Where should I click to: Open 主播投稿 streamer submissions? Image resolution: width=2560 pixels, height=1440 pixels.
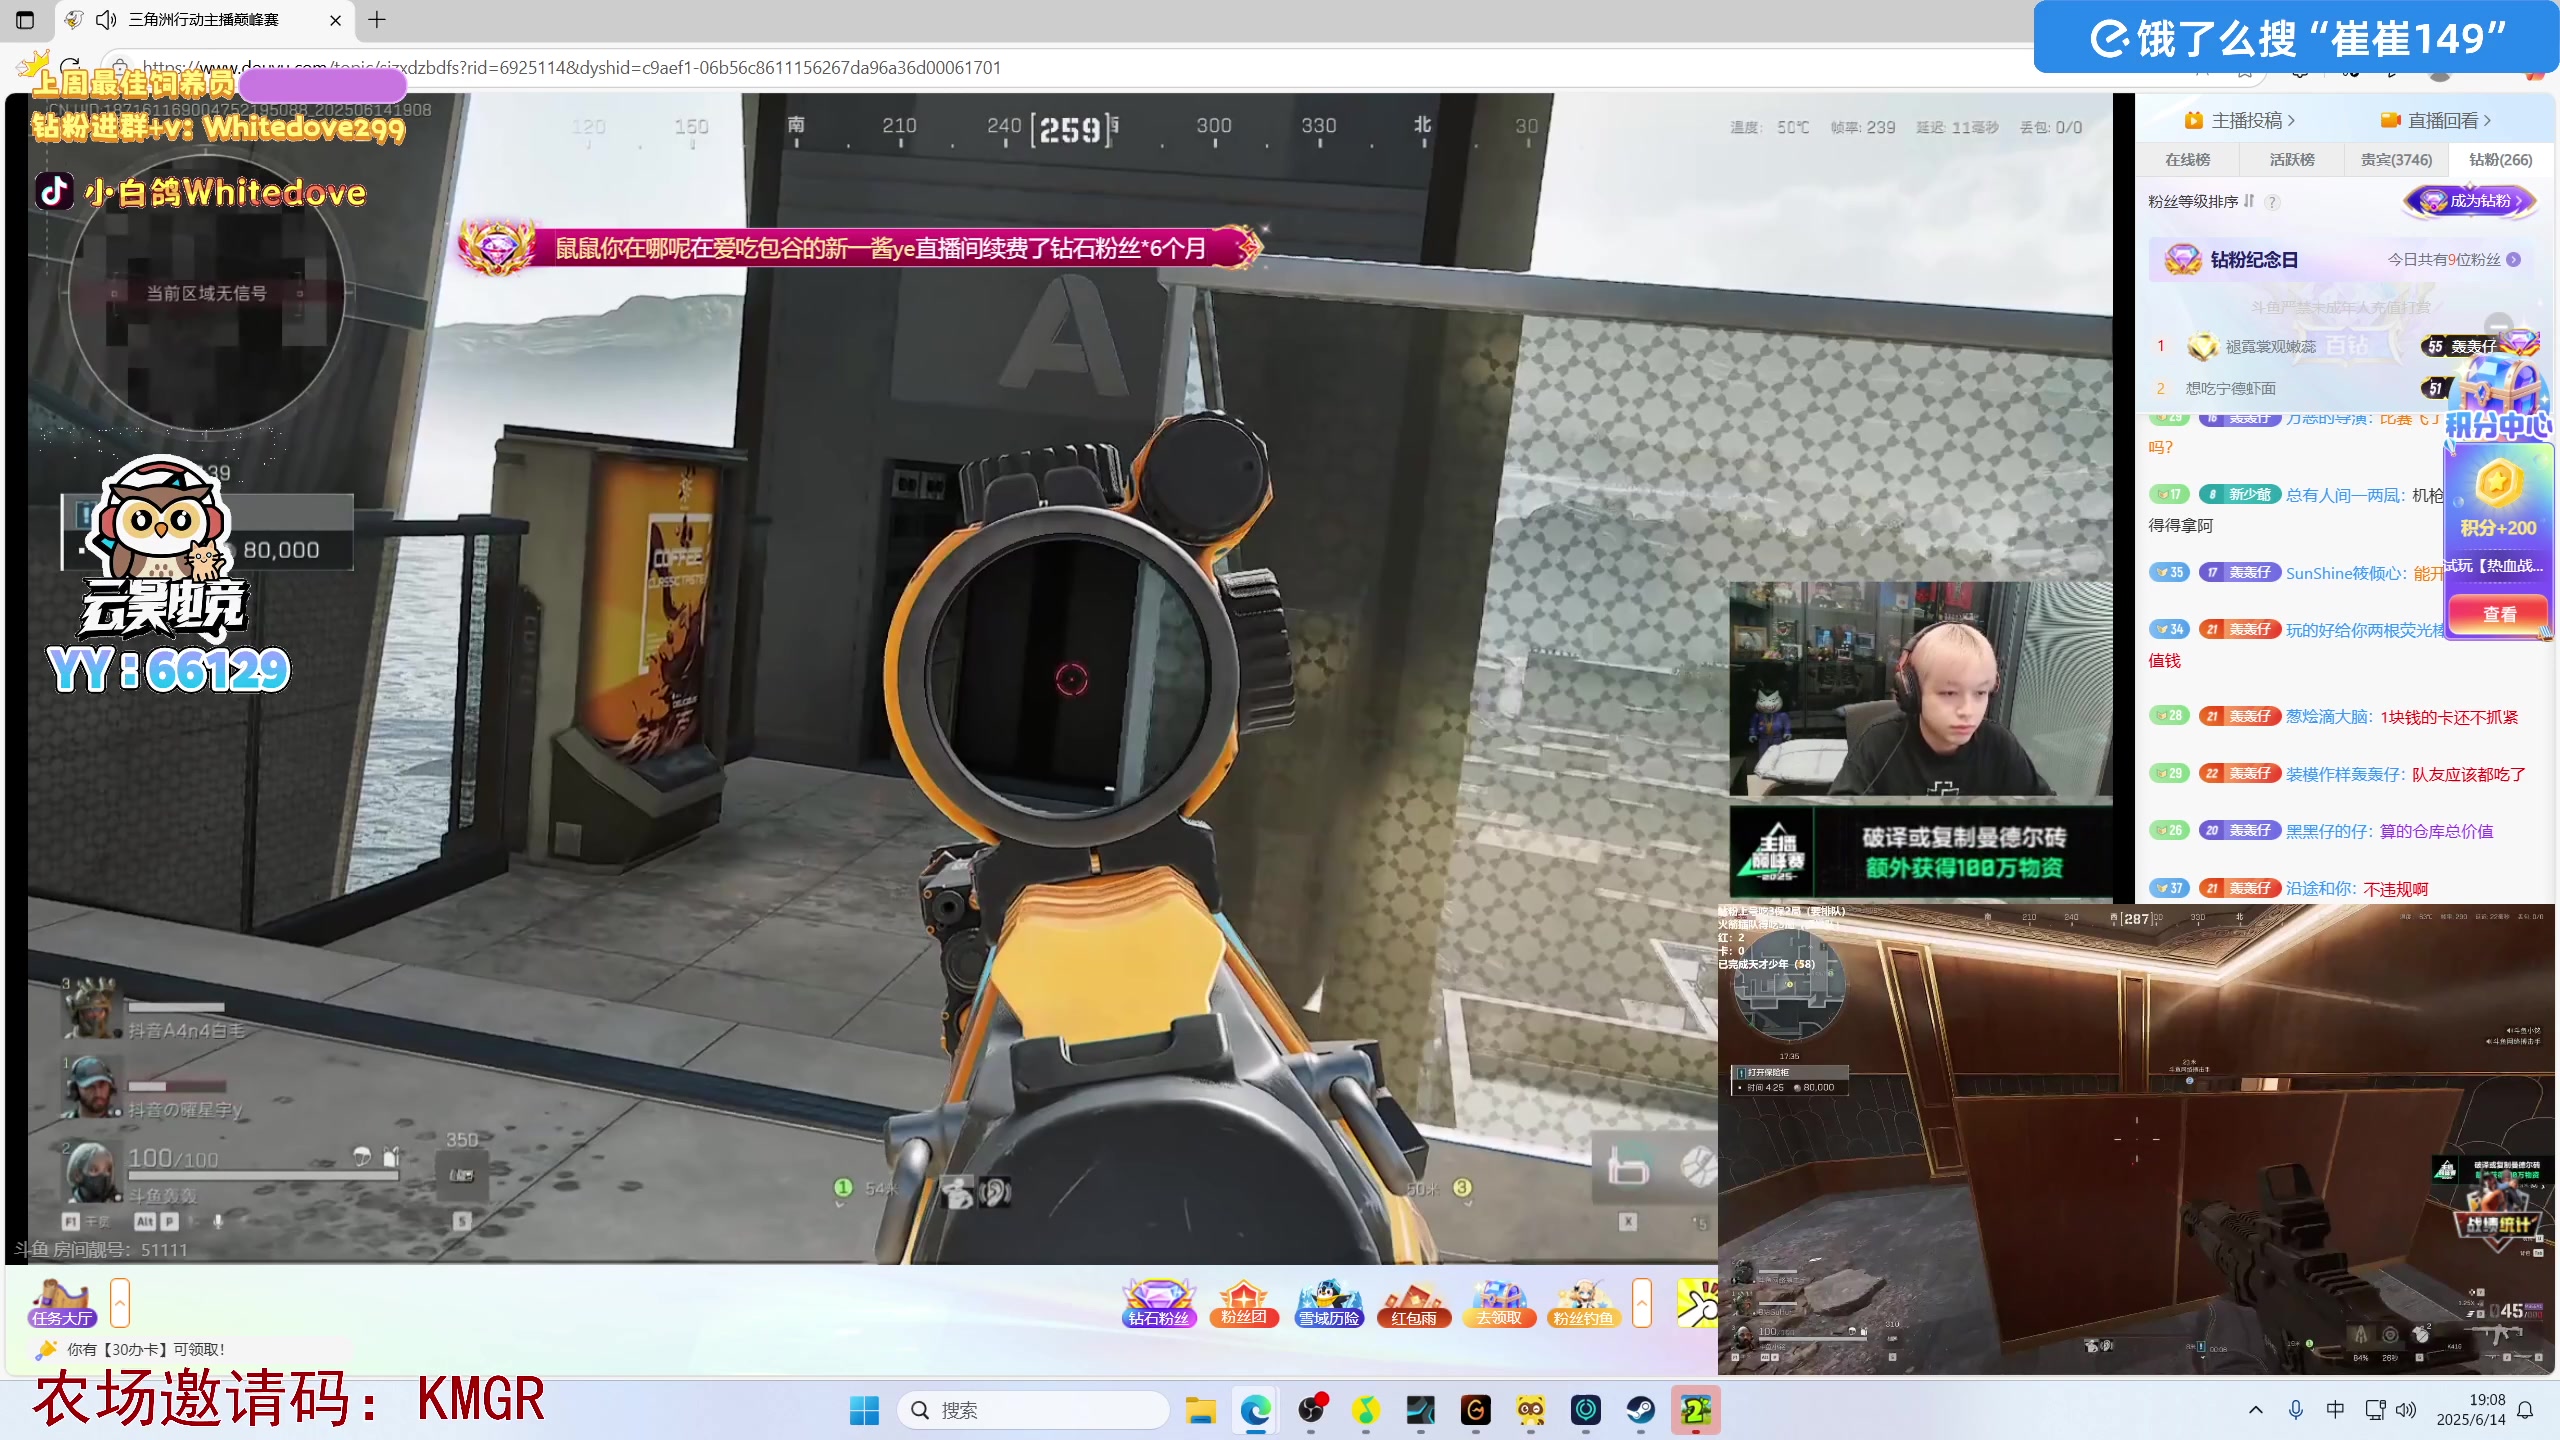pos(2240,120)
